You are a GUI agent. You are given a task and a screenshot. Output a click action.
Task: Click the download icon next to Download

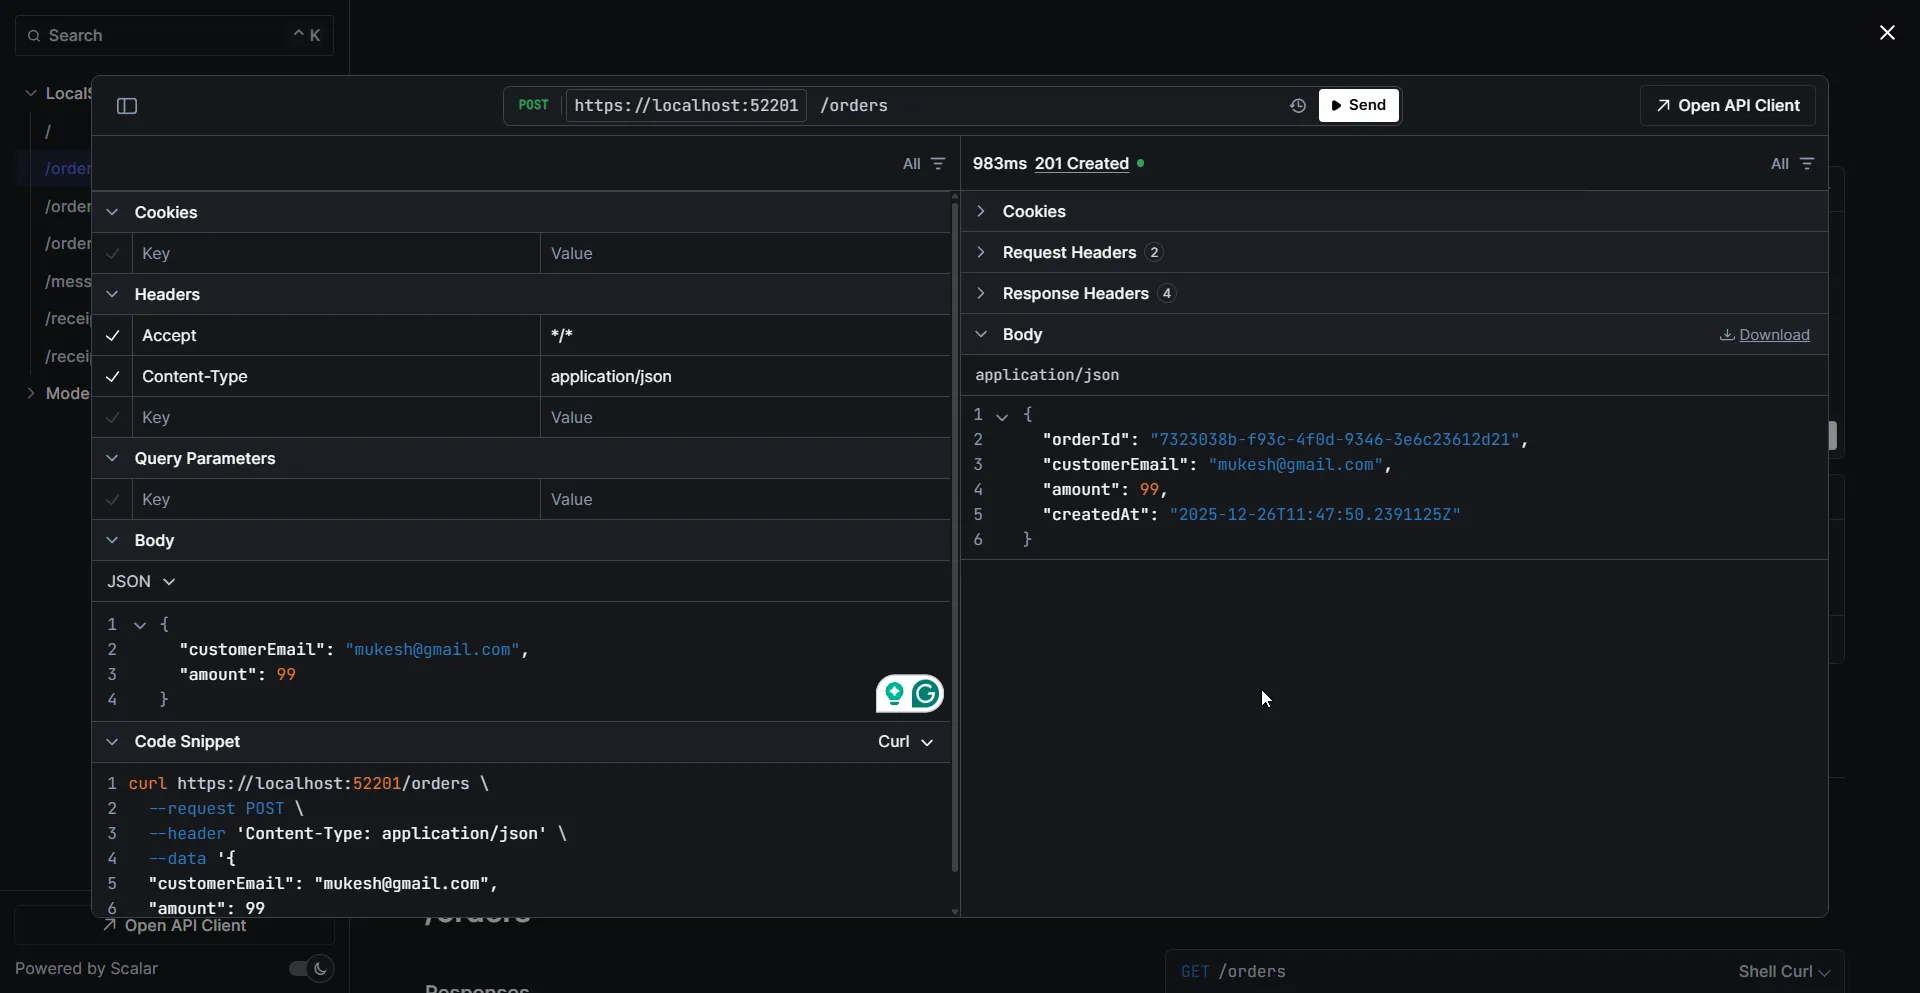click(1728, 335)
